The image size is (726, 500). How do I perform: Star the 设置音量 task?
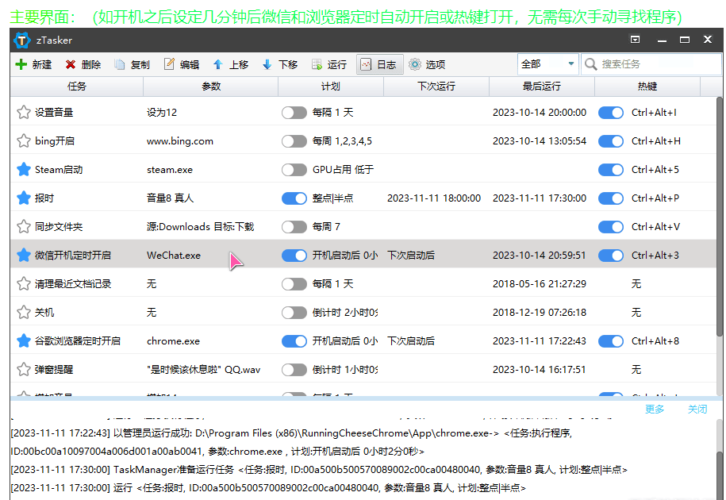click(x=23, y=113)
